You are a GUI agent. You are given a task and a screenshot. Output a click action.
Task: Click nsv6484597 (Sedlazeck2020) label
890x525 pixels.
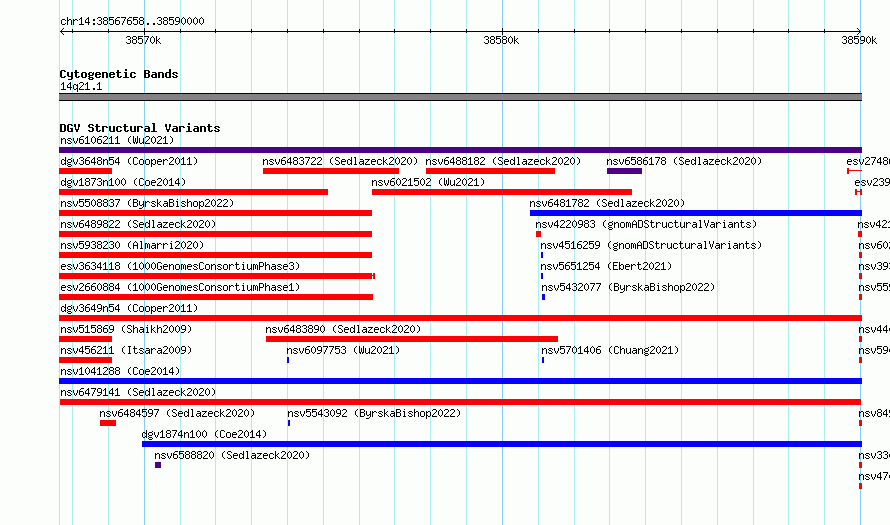pos(177,413)
